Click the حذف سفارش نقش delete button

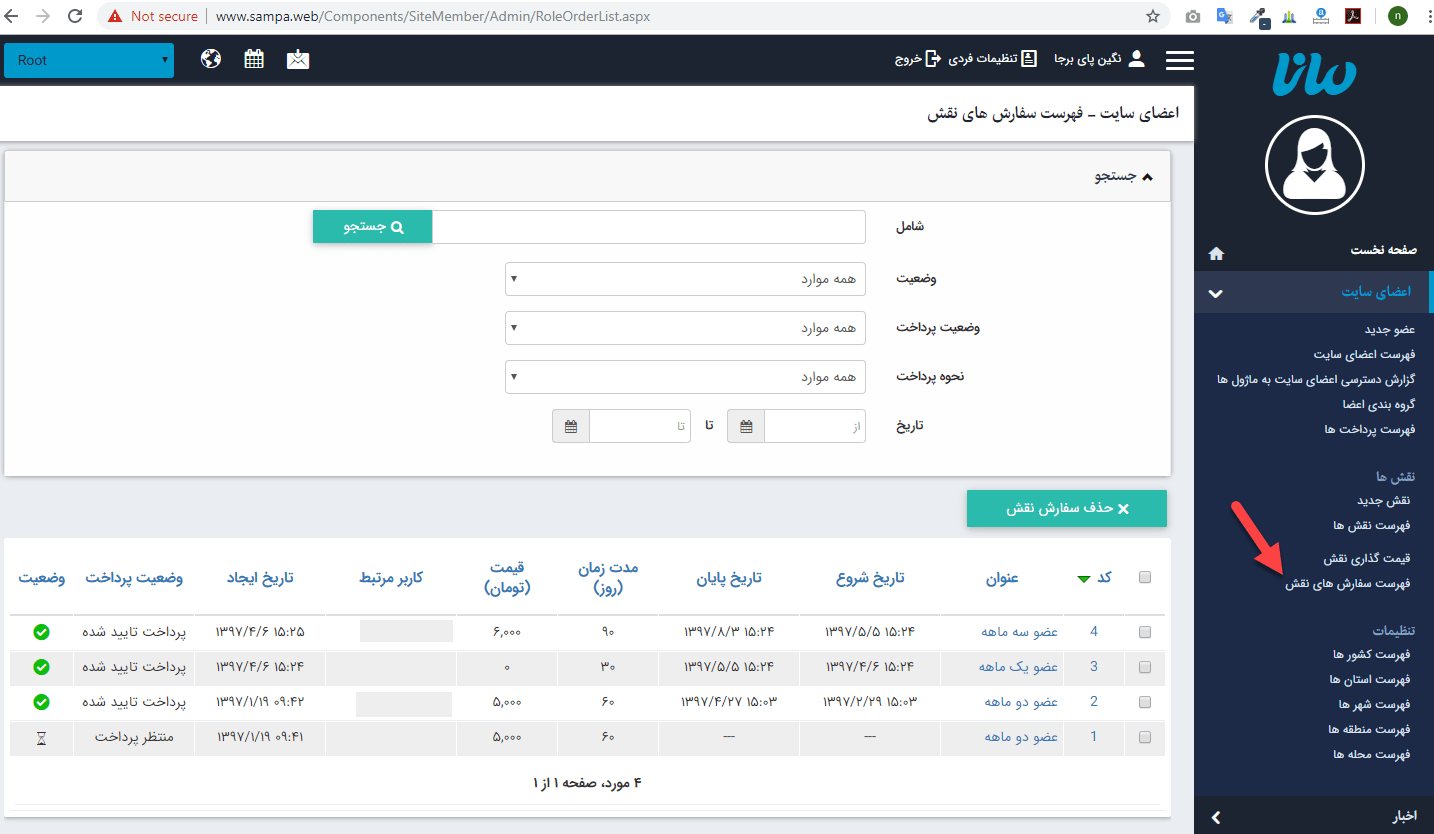tap(1066, 508)
